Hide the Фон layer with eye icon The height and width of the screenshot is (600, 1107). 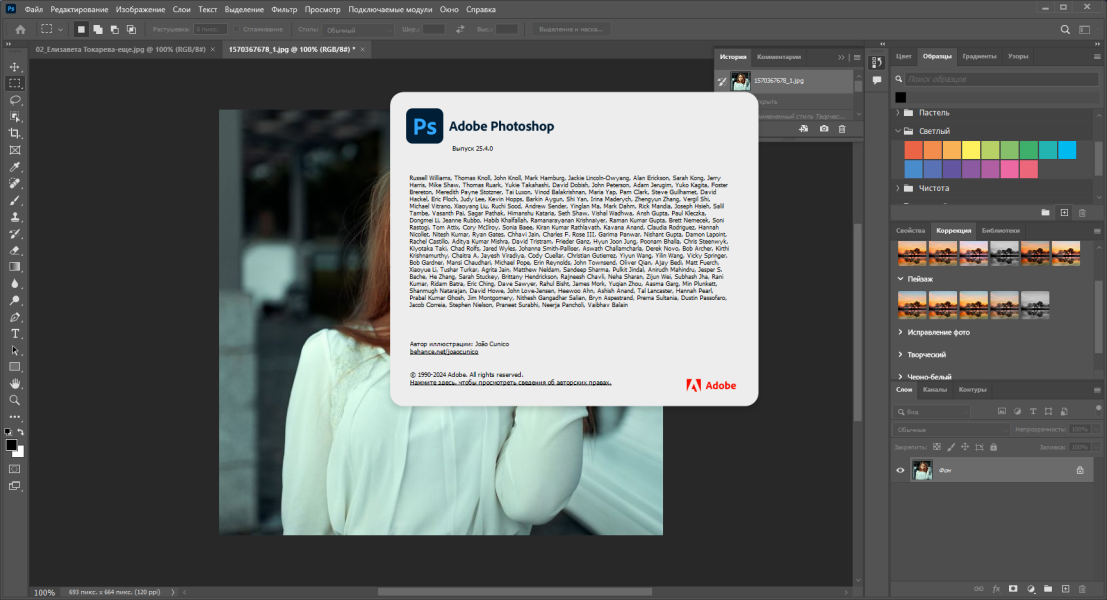click(900, 470)
